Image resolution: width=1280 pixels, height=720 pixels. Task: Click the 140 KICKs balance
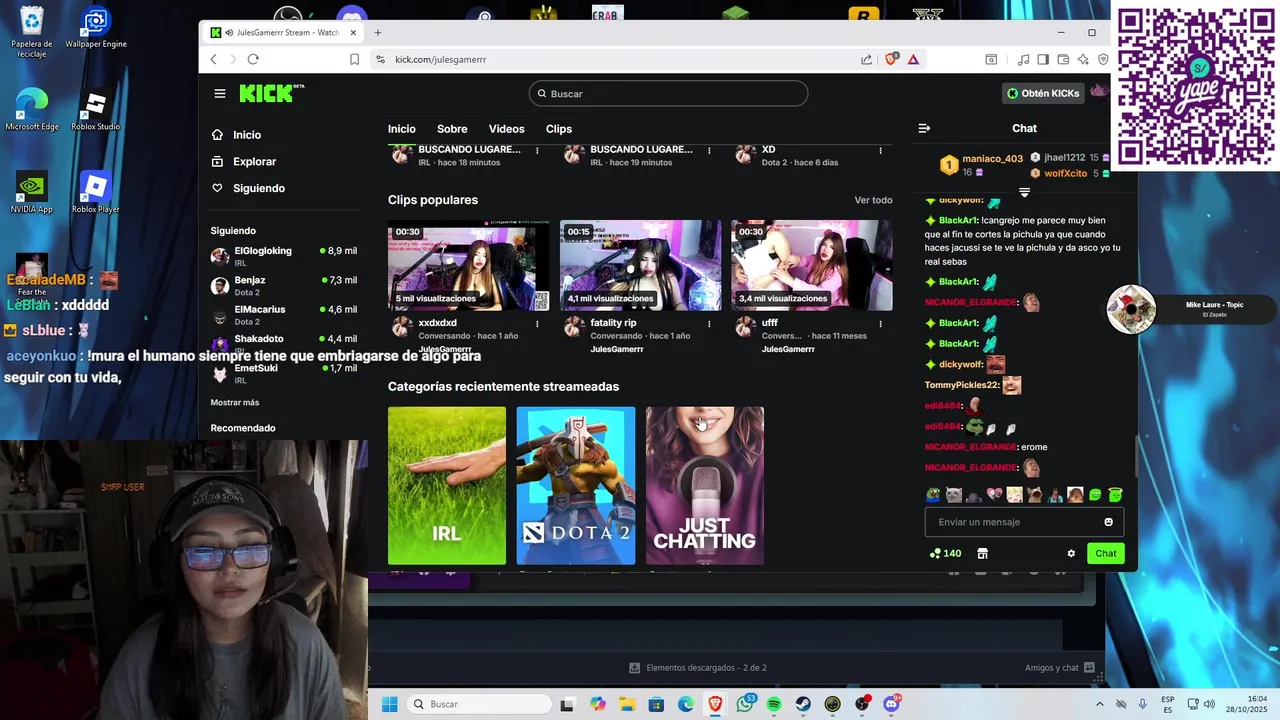click(x=945, y=553)
